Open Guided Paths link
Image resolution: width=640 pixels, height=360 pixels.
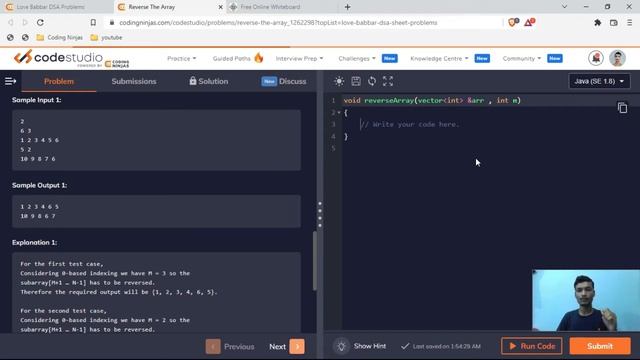tap(231, 58)
